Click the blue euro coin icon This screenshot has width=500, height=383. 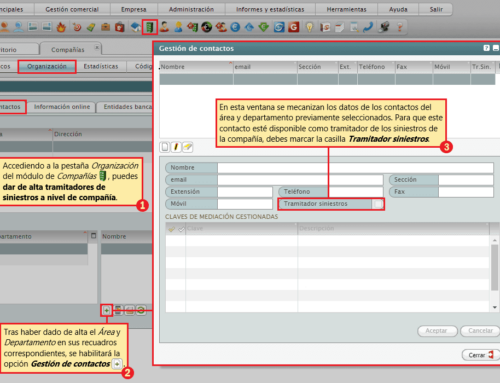point(235,27)
